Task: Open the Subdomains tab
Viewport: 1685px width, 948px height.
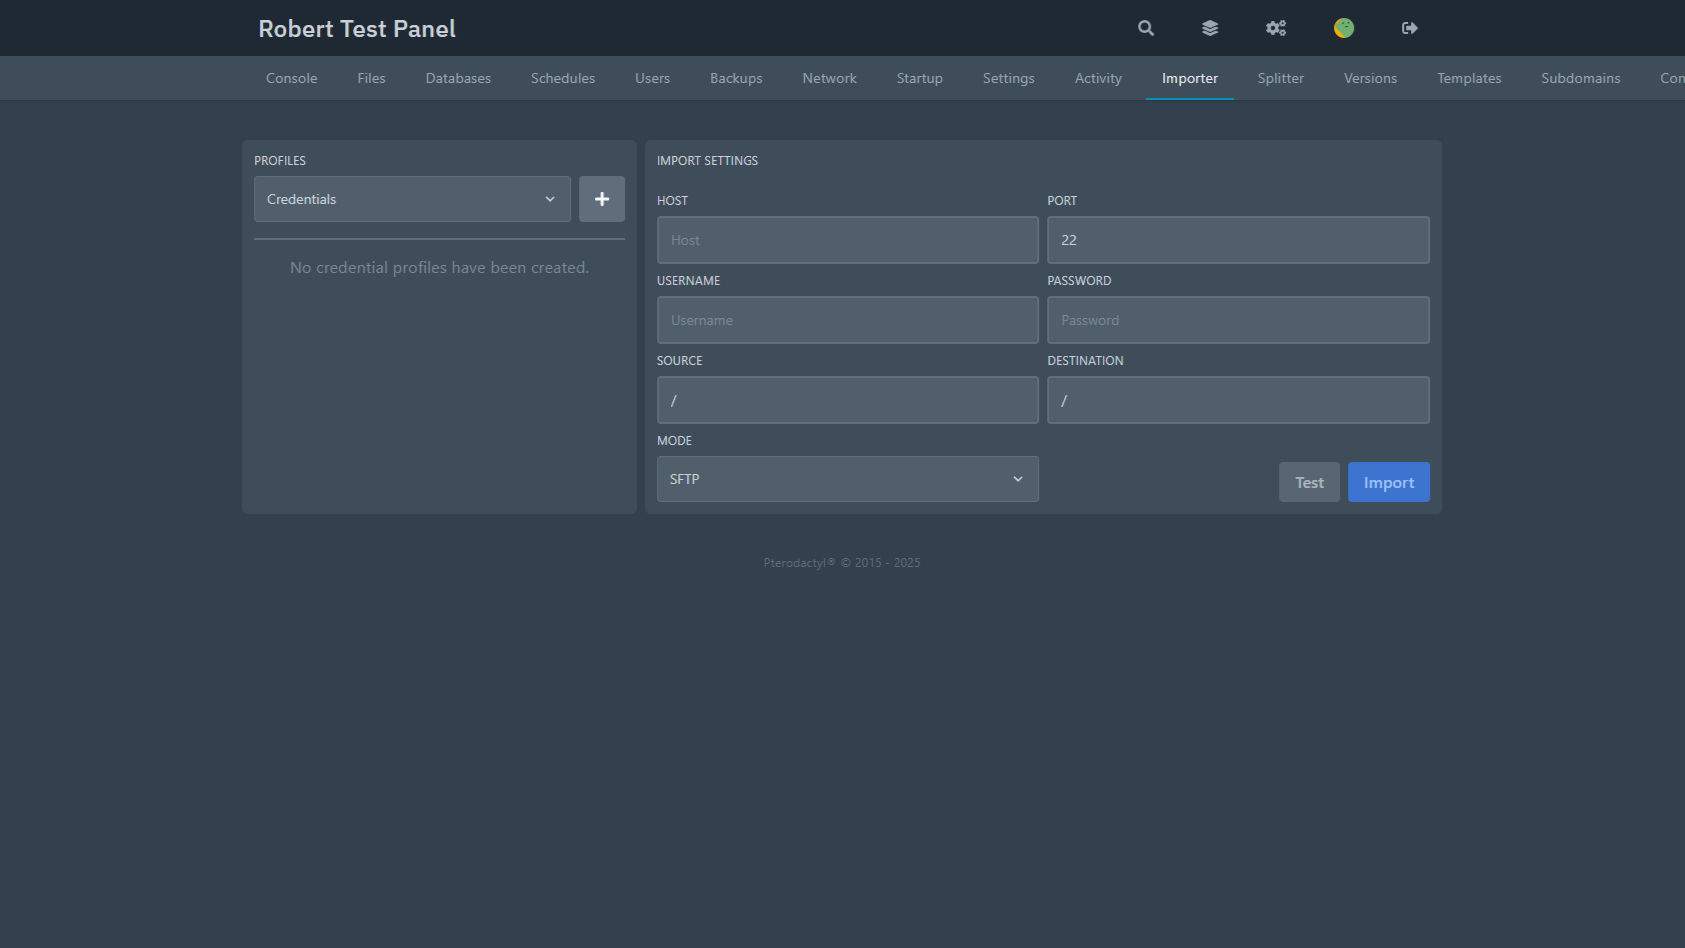Action: tap(1580, 78)
